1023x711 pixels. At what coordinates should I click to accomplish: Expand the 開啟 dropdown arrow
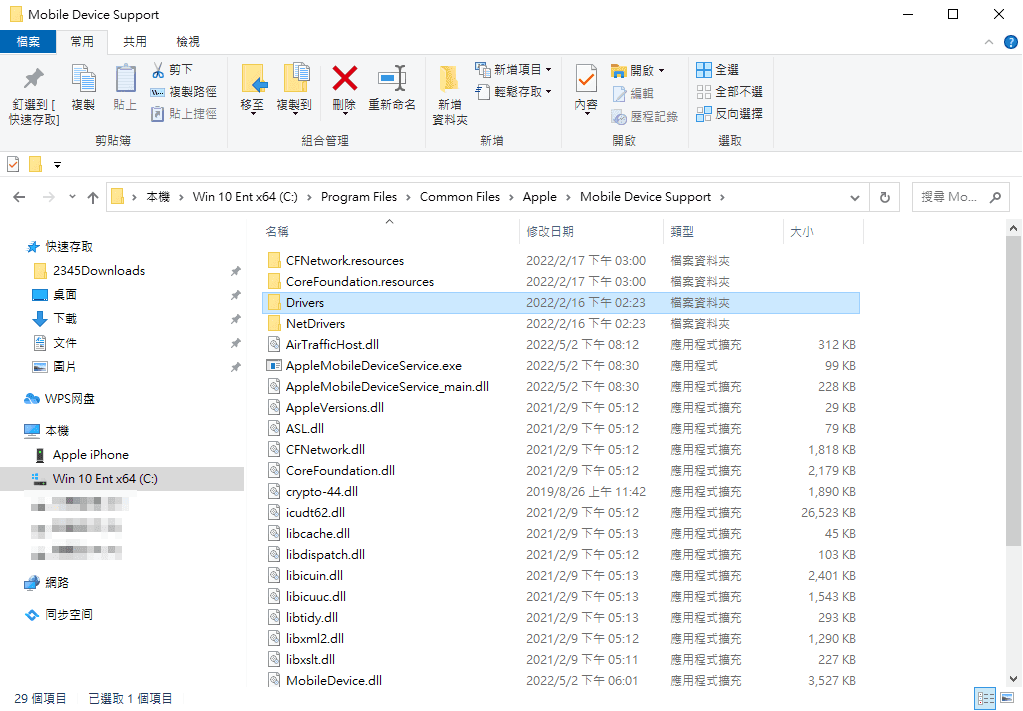pyautogui.click(x=661, y=71)
